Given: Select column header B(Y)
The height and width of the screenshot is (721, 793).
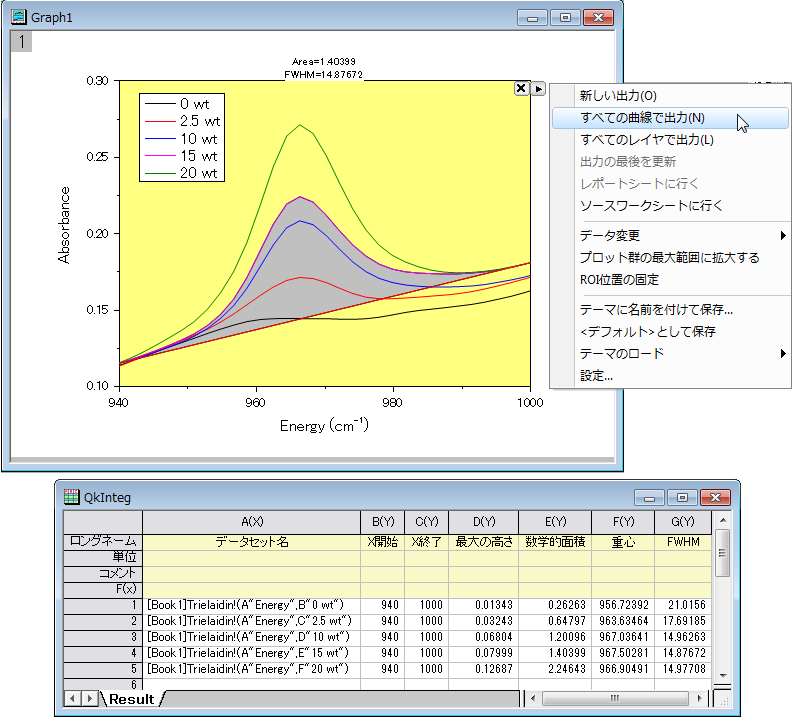Looking at the screenshot, I should [x=383, y=522].
